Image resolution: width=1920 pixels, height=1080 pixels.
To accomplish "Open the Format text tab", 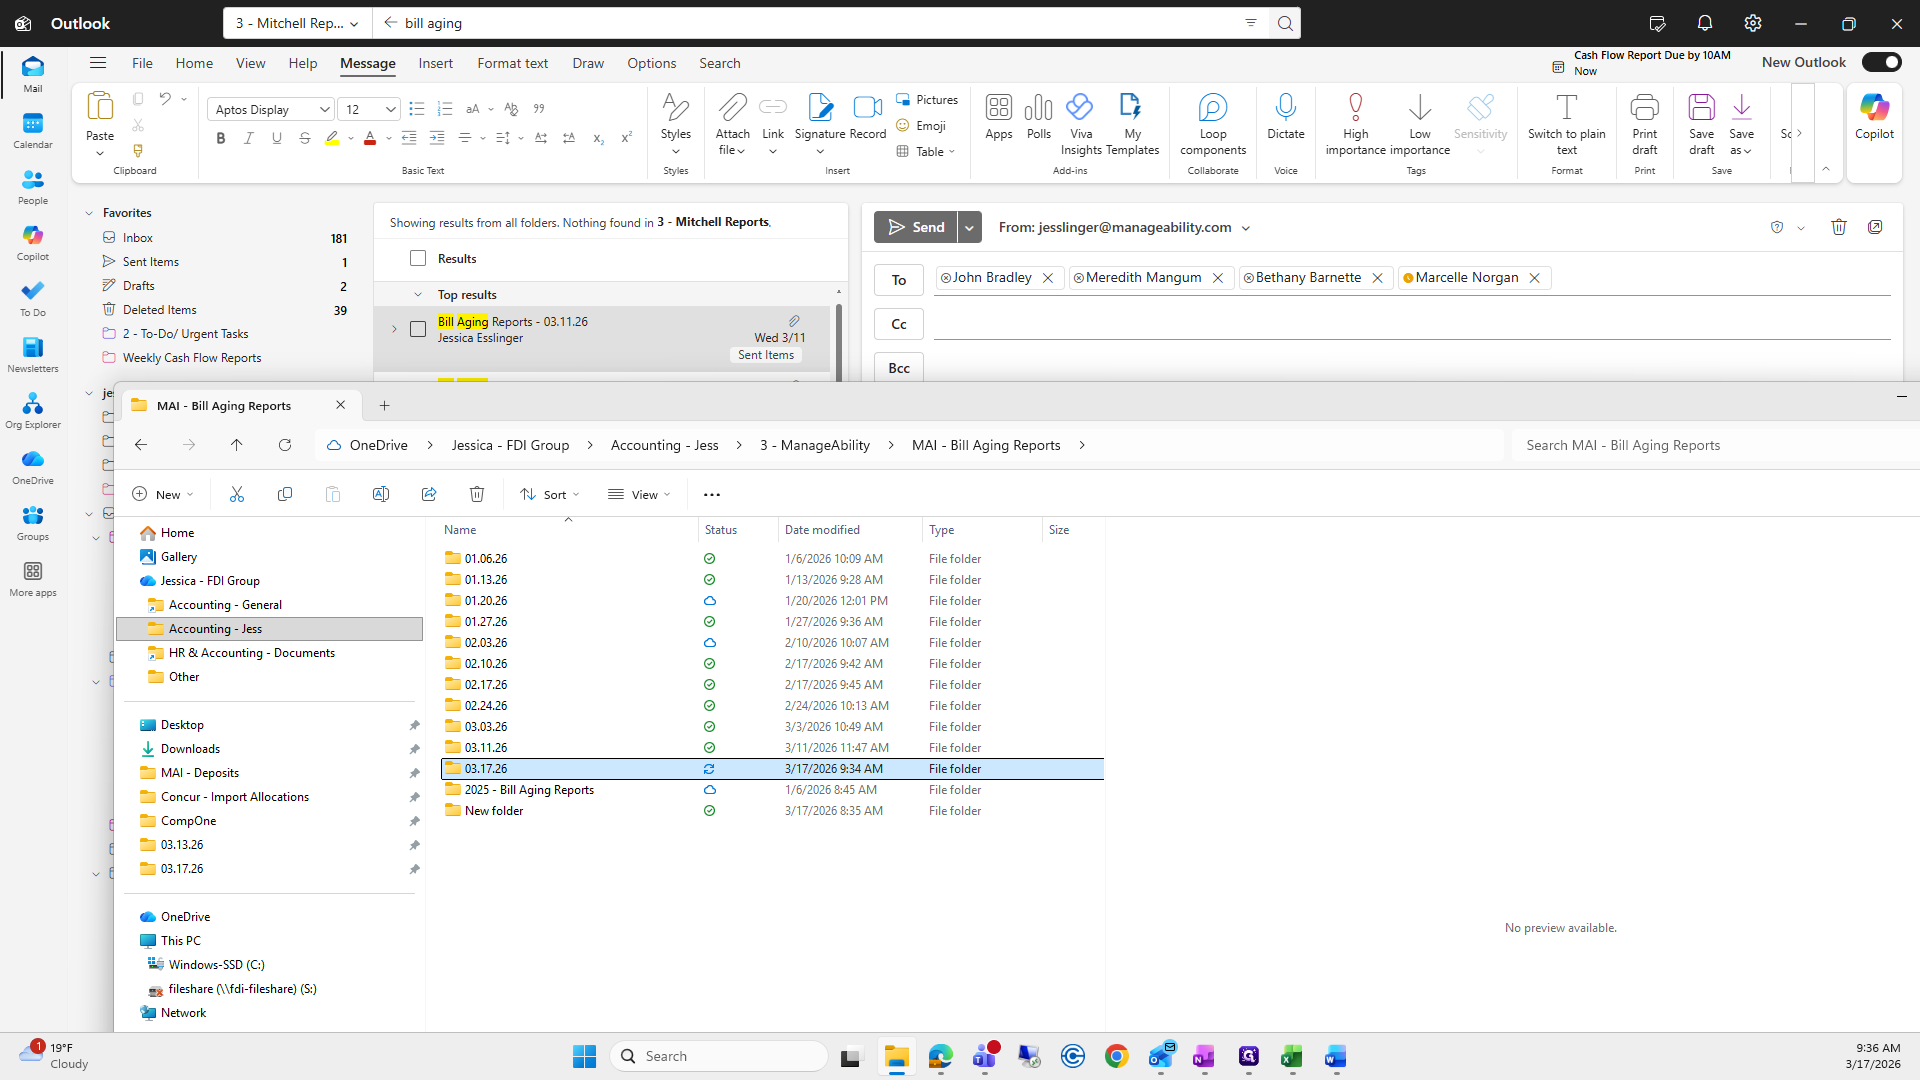I will coord(512,63).
